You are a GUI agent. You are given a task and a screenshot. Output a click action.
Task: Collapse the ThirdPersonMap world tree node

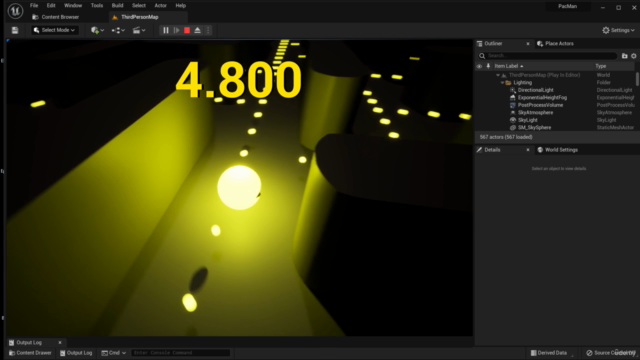point(498,75)
